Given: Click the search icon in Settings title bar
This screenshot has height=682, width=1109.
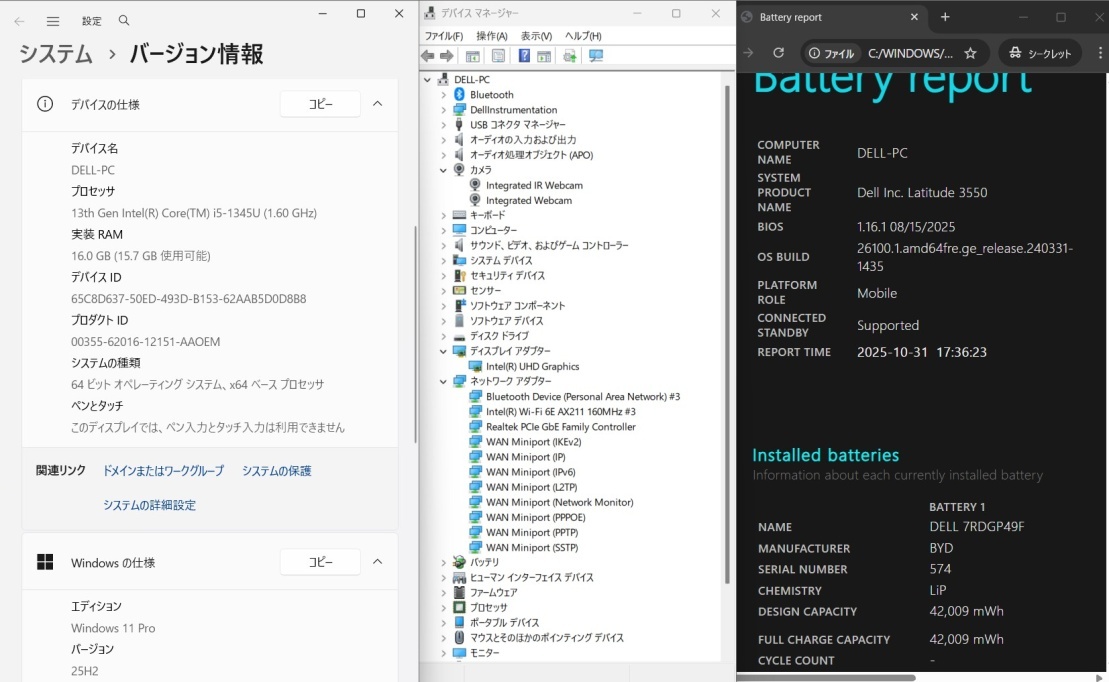Looking at the screenshot, I should (124, 21).
